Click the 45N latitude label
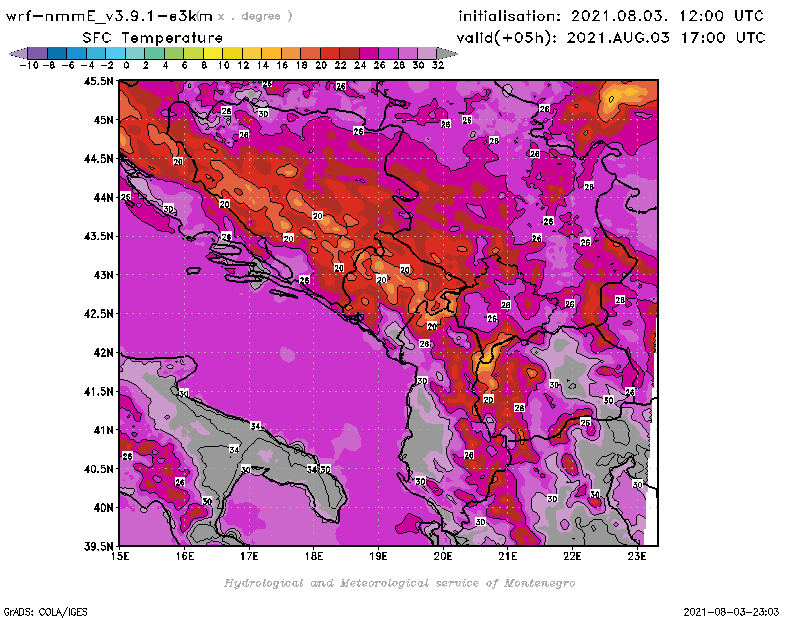The image size is (800, 618). coord(104,120)
